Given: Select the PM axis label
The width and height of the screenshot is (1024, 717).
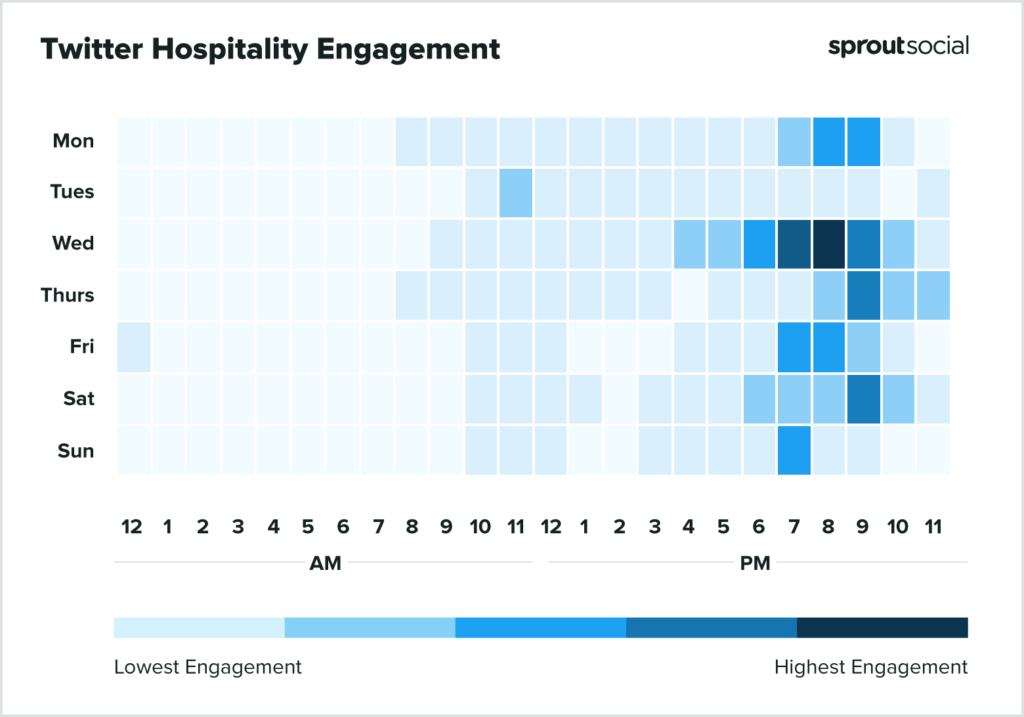Looking at the screenshot, I should [x=755, y=564].
